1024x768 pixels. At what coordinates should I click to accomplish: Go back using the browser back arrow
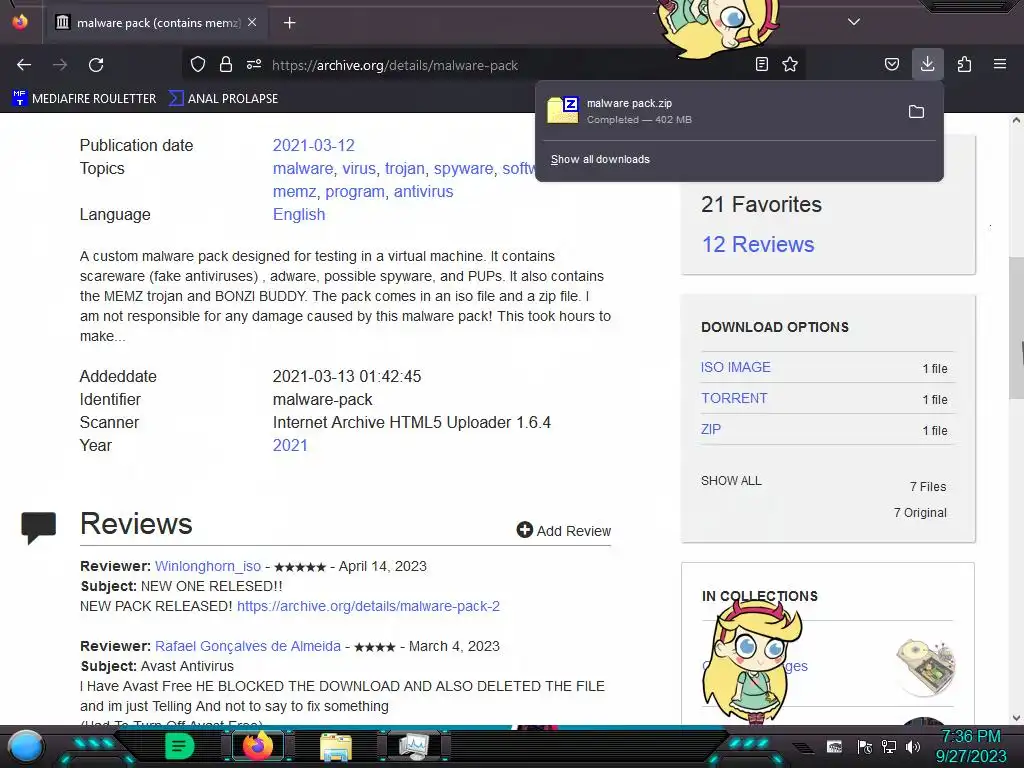[24, 65]
